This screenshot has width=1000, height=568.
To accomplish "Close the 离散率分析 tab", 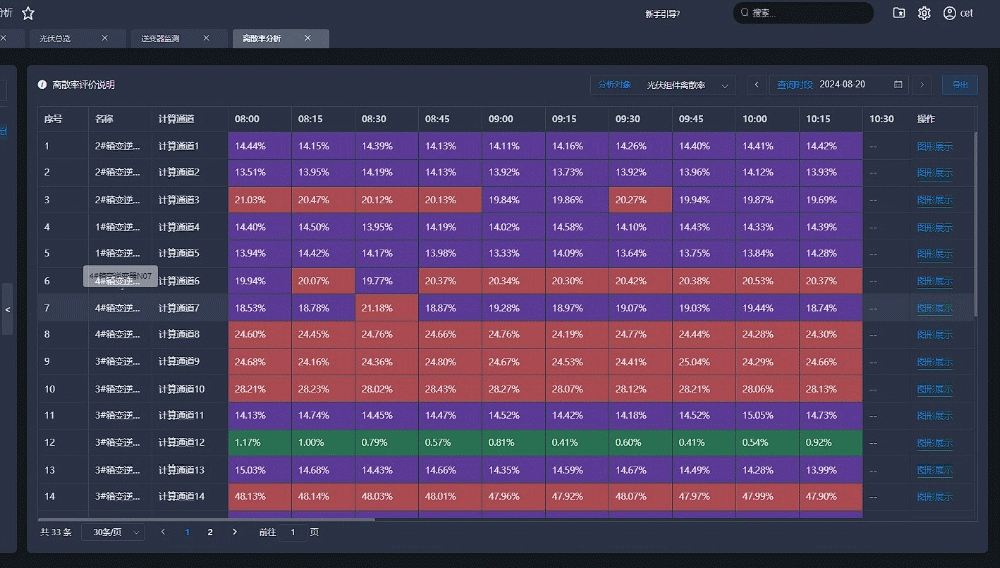I will 308,38.
